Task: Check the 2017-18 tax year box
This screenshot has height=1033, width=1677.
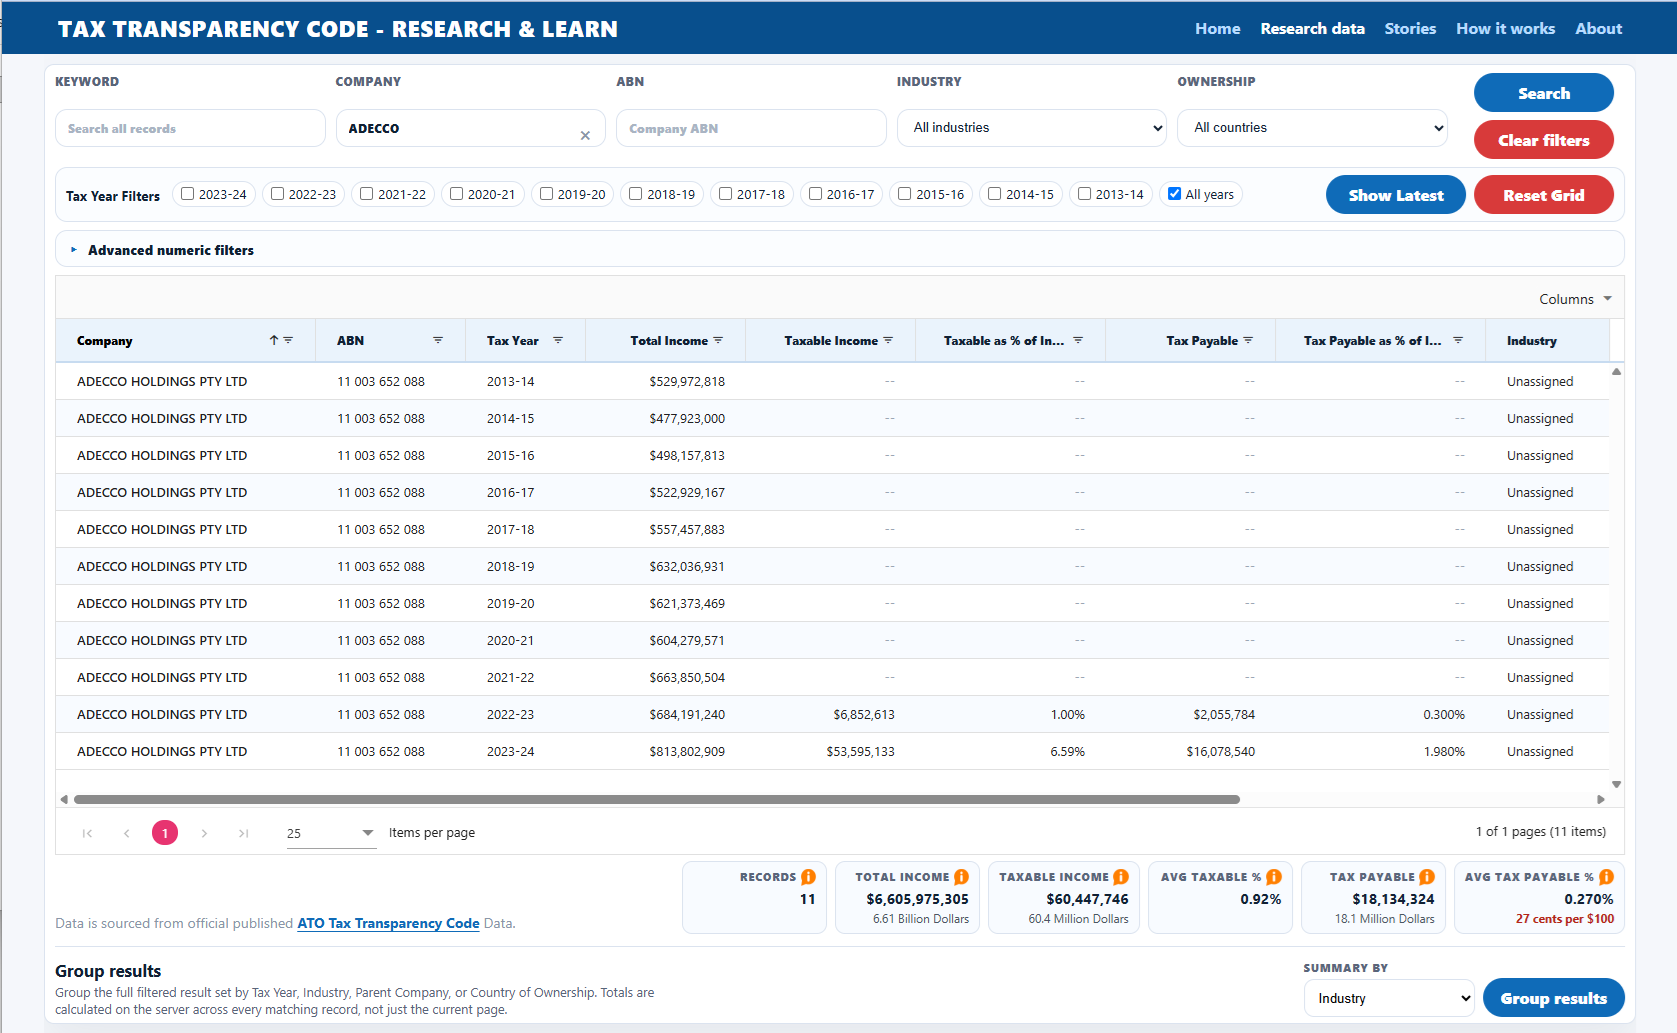Action: coord(725,194)
